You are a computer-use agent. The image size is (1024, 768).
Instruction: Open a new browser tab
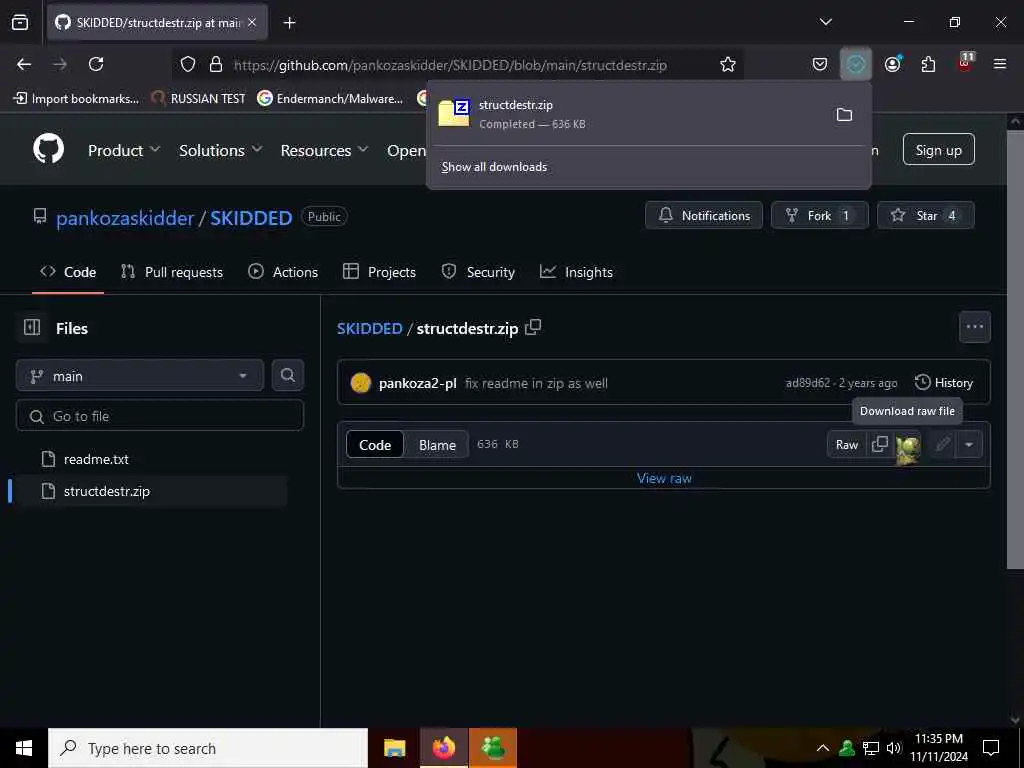click(289, 23)
